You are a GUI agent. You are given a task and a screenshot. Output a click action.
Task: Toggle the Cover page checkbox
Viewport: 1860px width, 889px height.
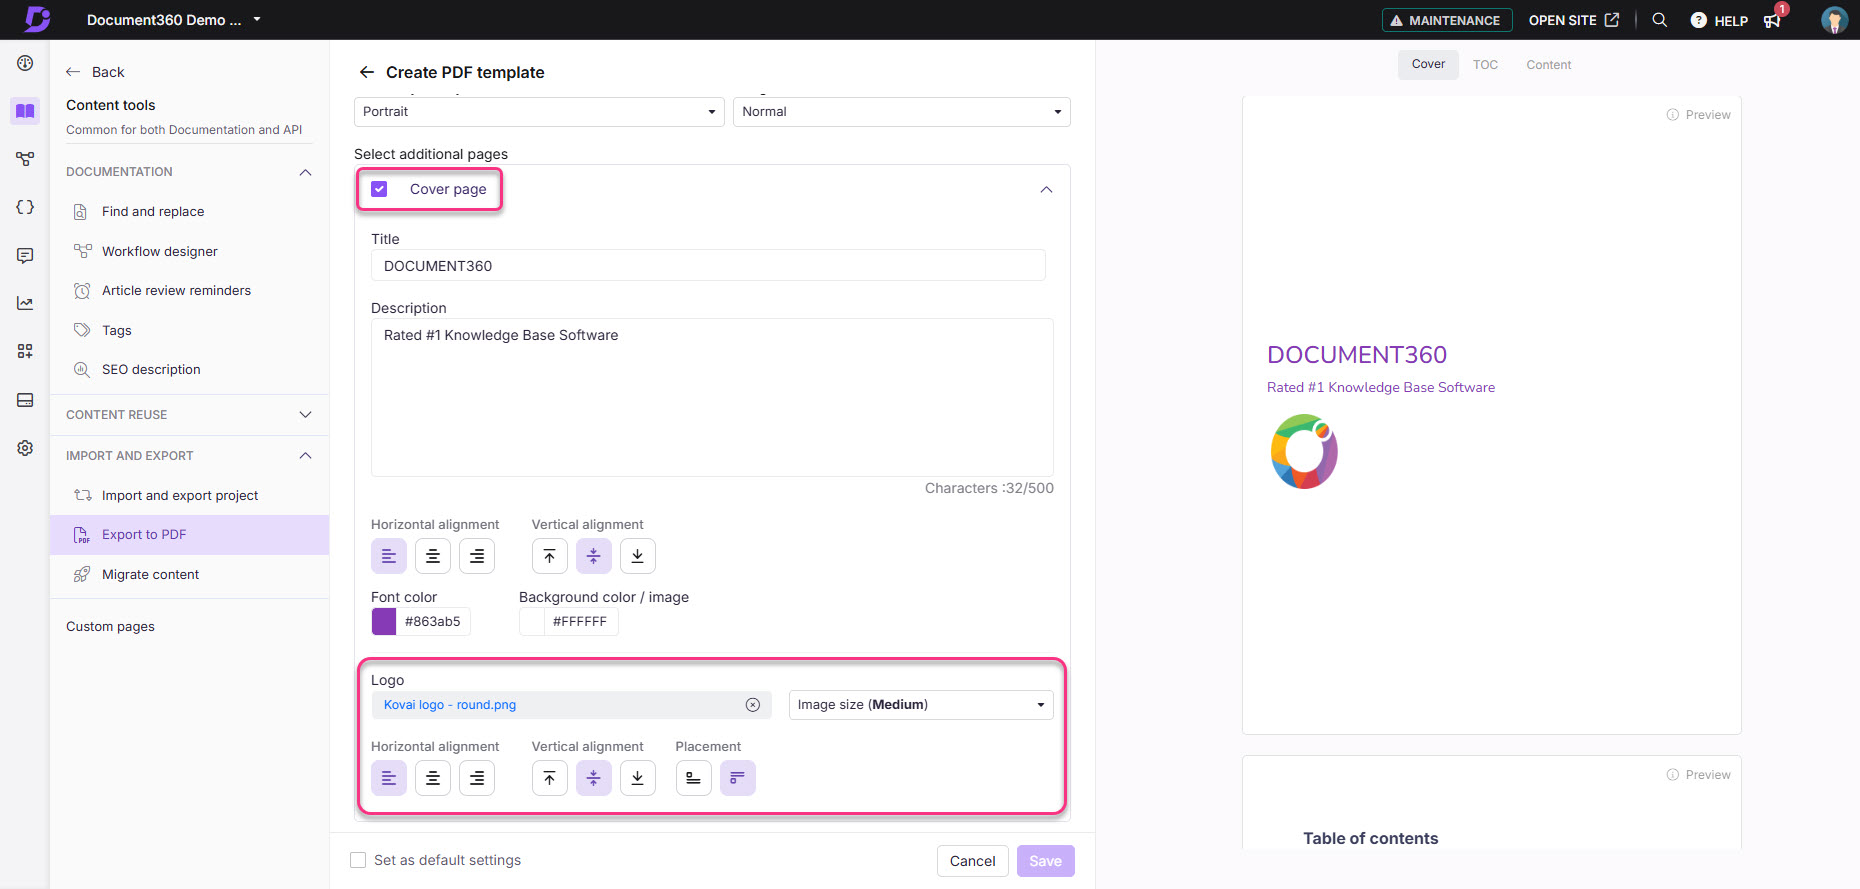click(x=379, y=189)
